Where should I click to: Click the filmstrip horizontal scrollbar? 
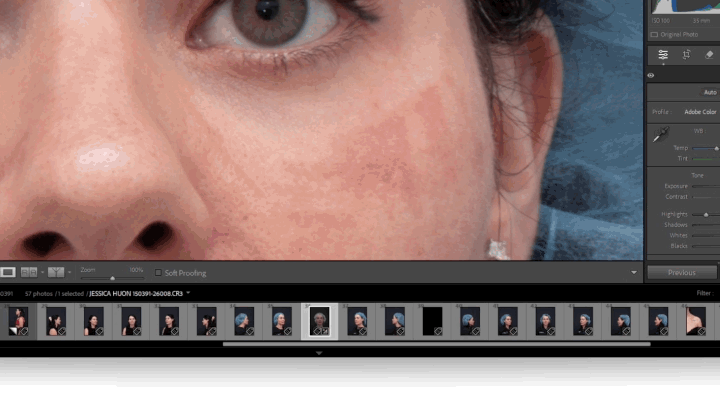click(x=436, y=344)
